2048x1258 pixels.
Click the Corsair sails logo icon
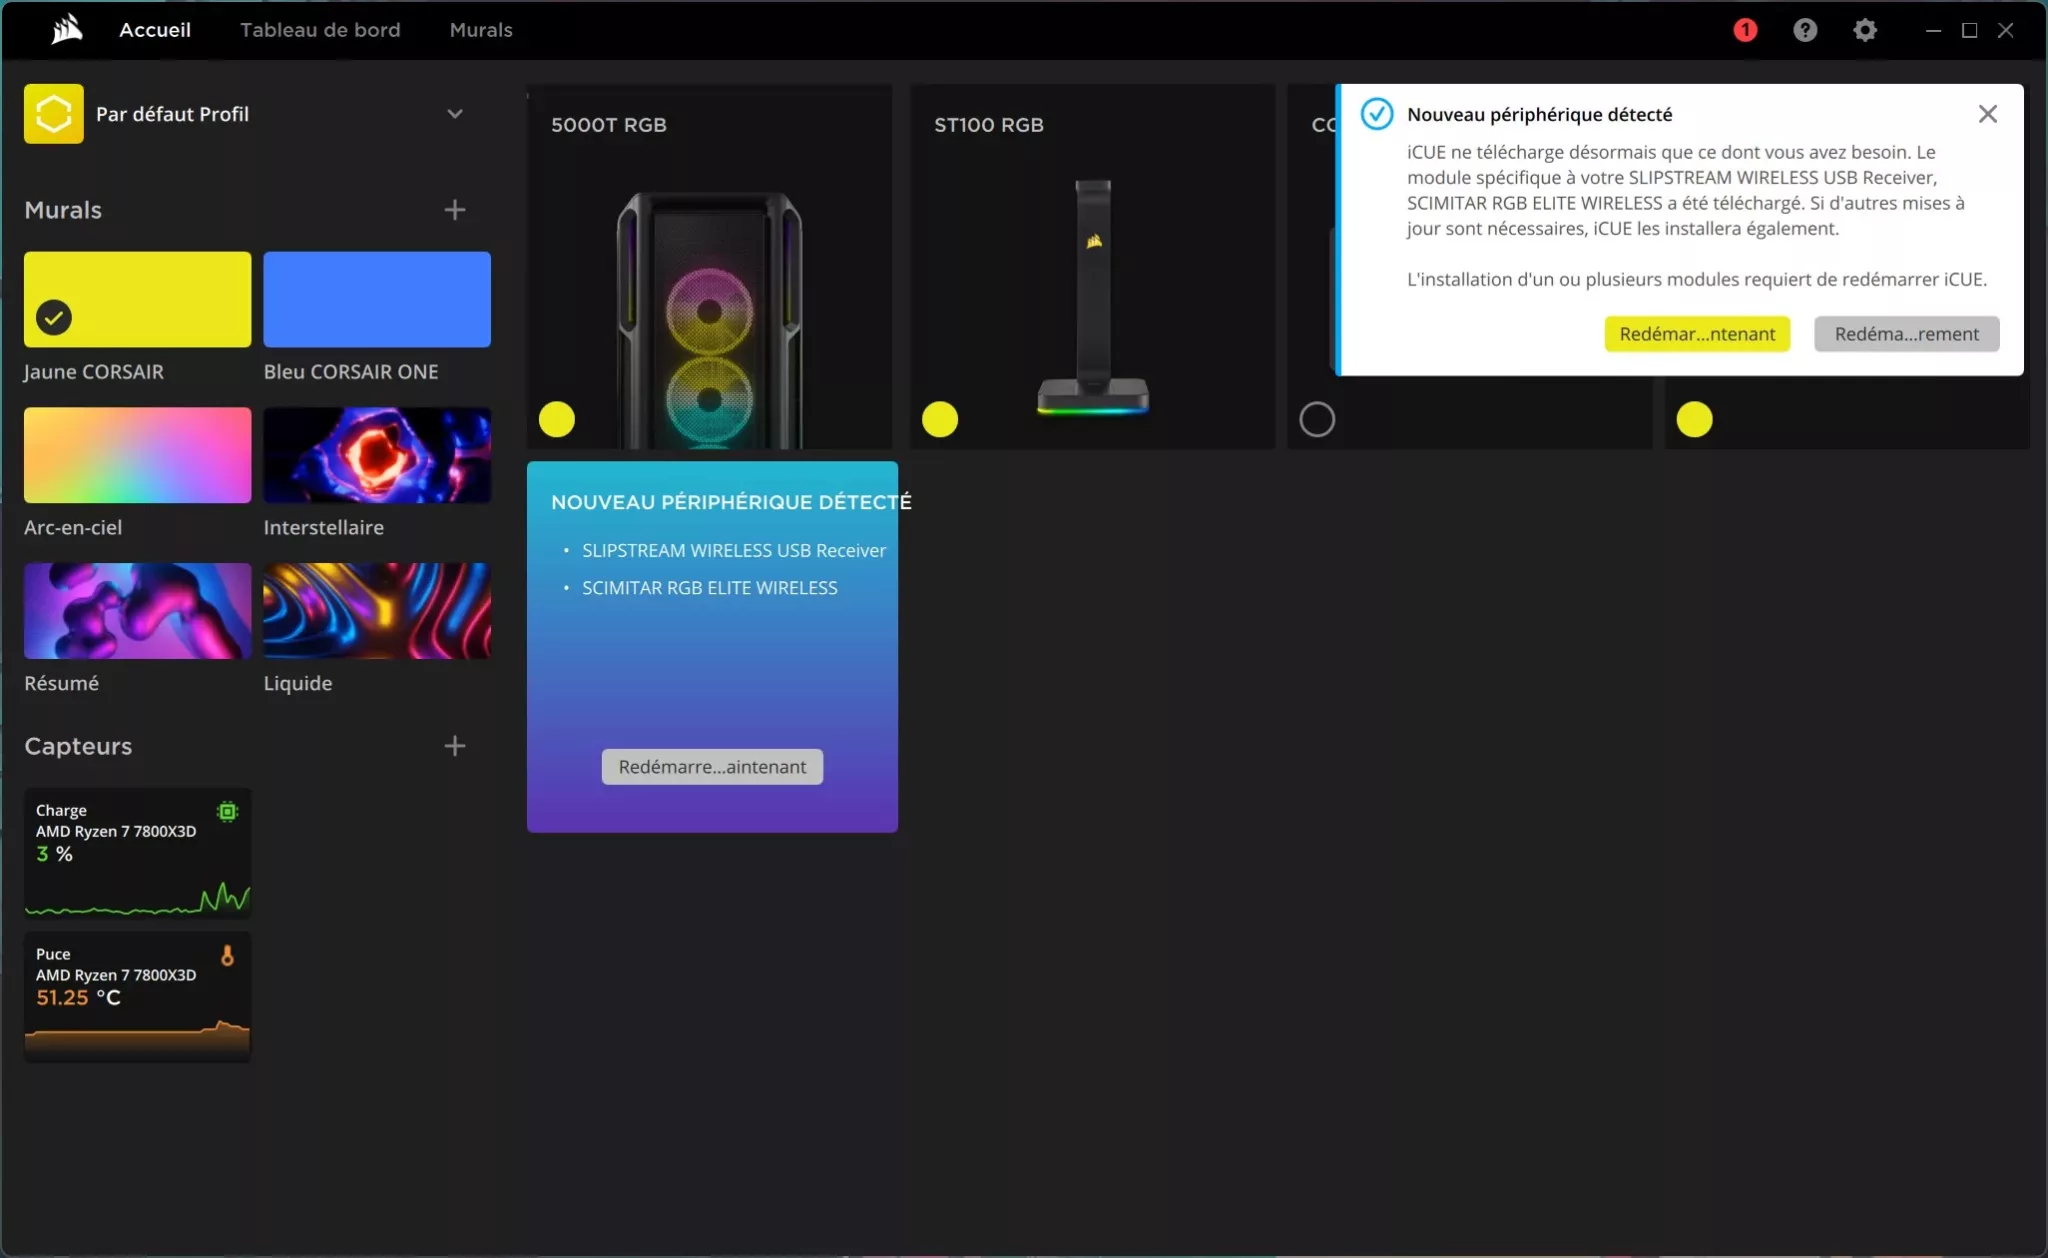tap(66, 30)
